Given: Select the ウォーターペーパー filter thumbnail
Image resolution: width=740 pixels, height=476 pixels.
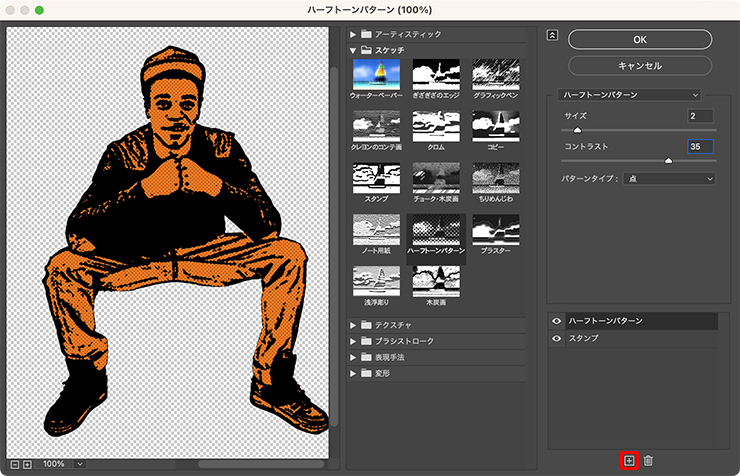Looking at the screenshot, I should tap(375, 75).
